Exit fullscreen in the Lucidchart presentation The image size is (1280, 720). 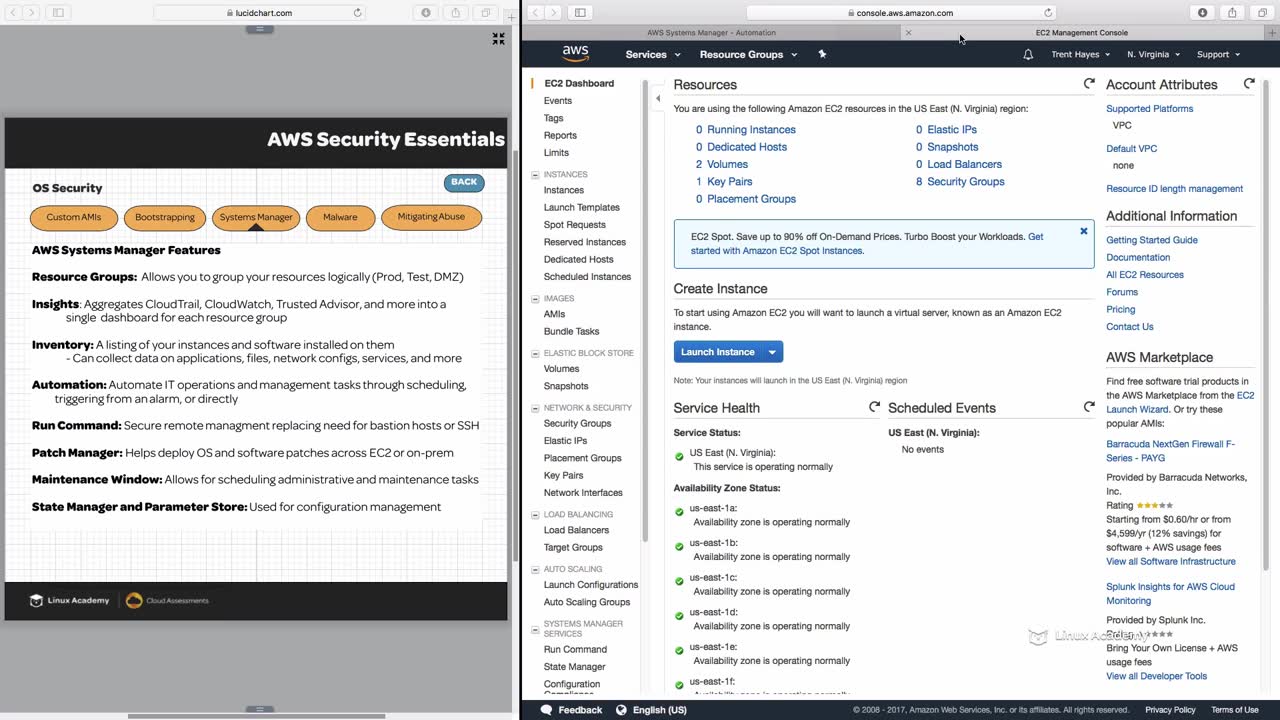pyautogui.click(x=498, y=39)
